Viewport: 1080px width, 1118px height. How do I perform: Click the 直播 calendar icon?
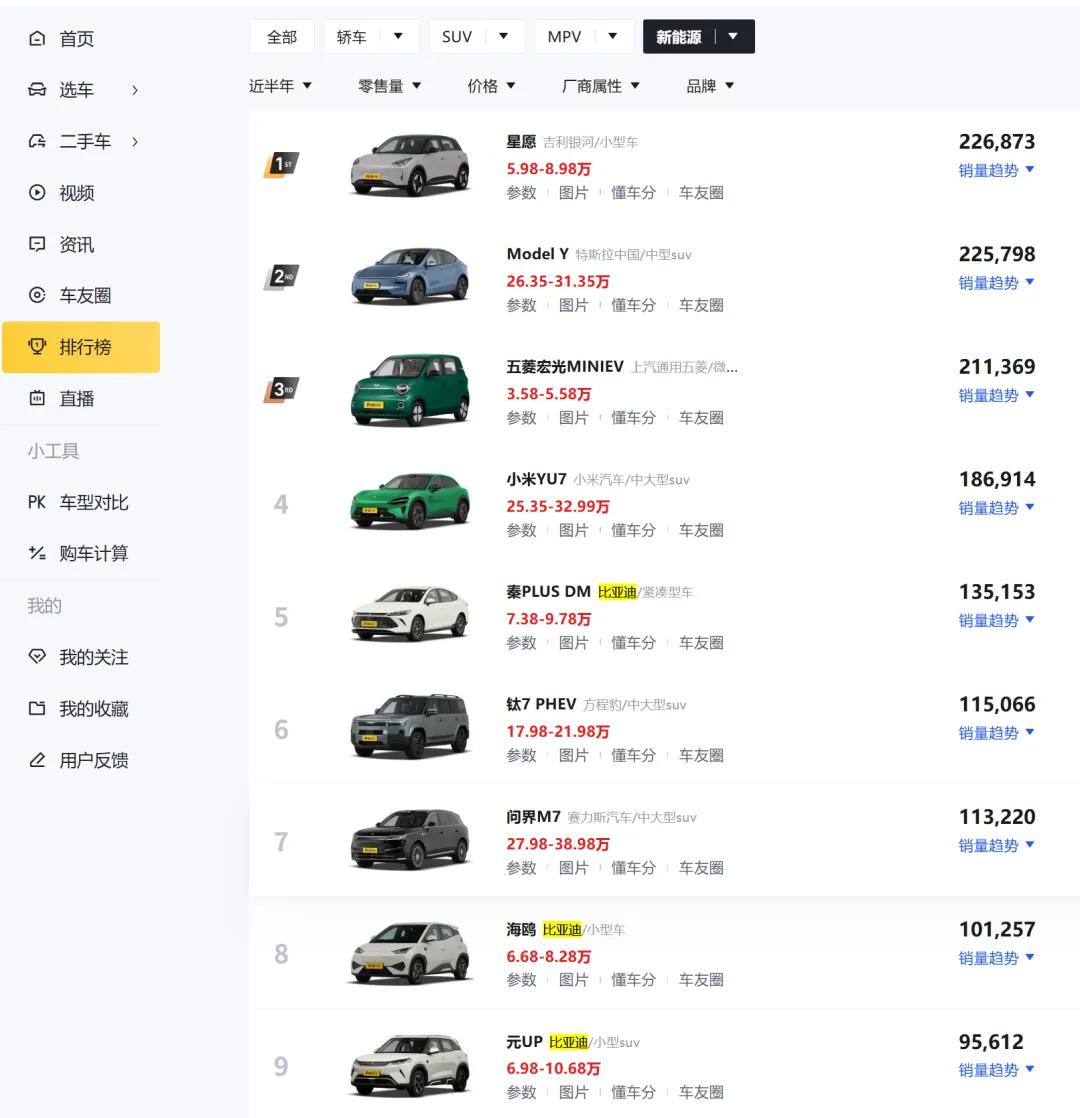37,398
